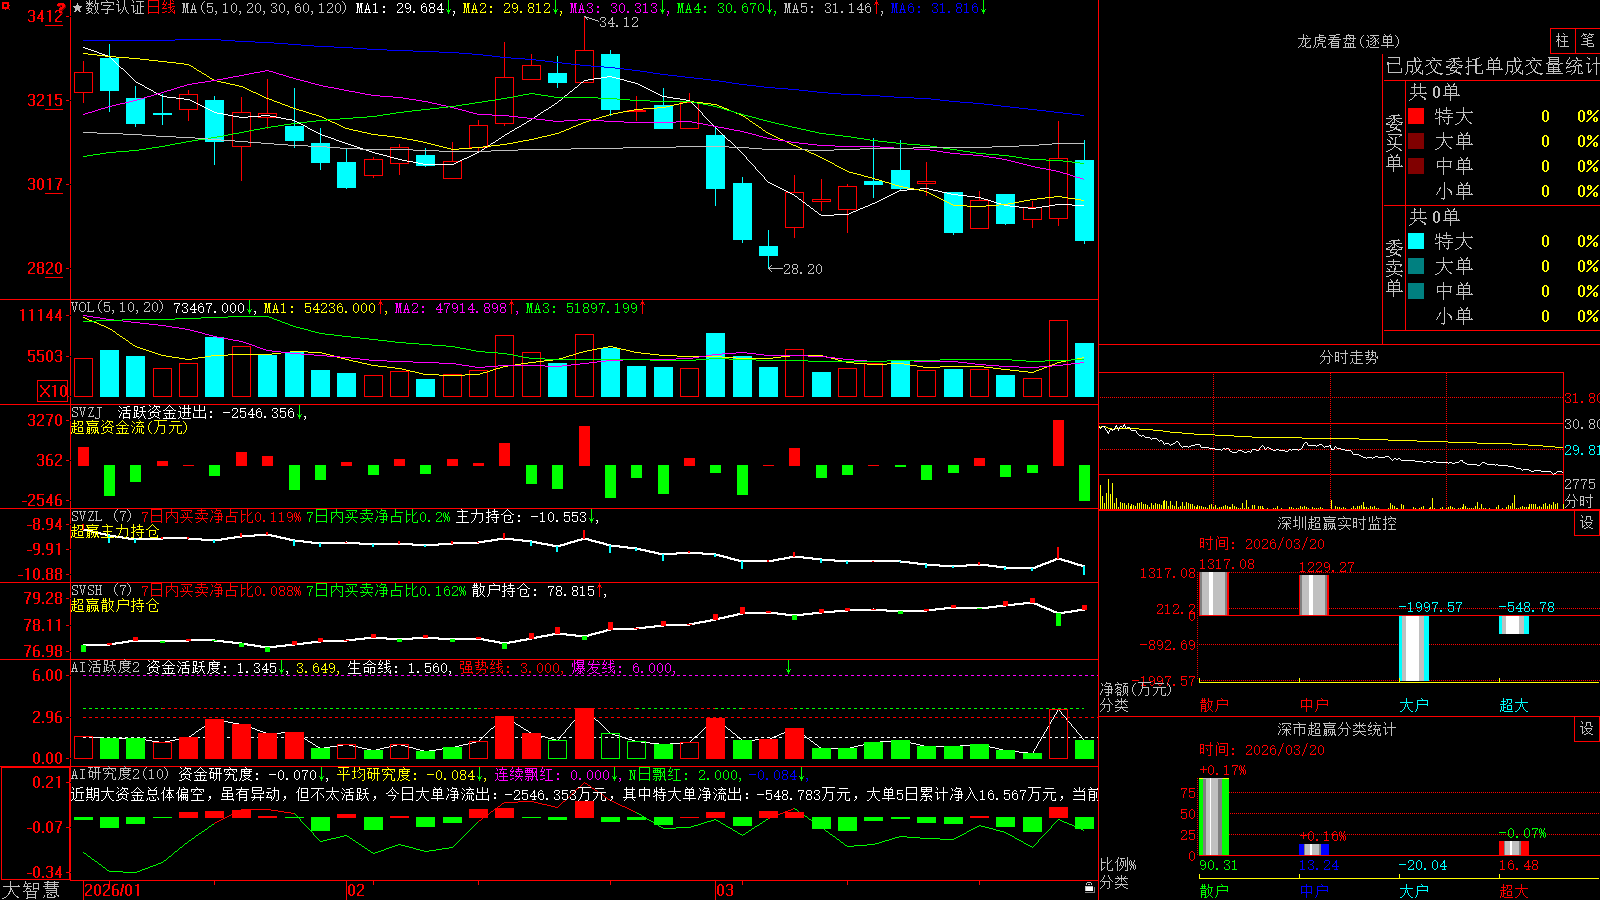Viewport: 1600px width, 900px height.
Task: Select the SVZJ indicator label
Action: (x=87, y=413)
